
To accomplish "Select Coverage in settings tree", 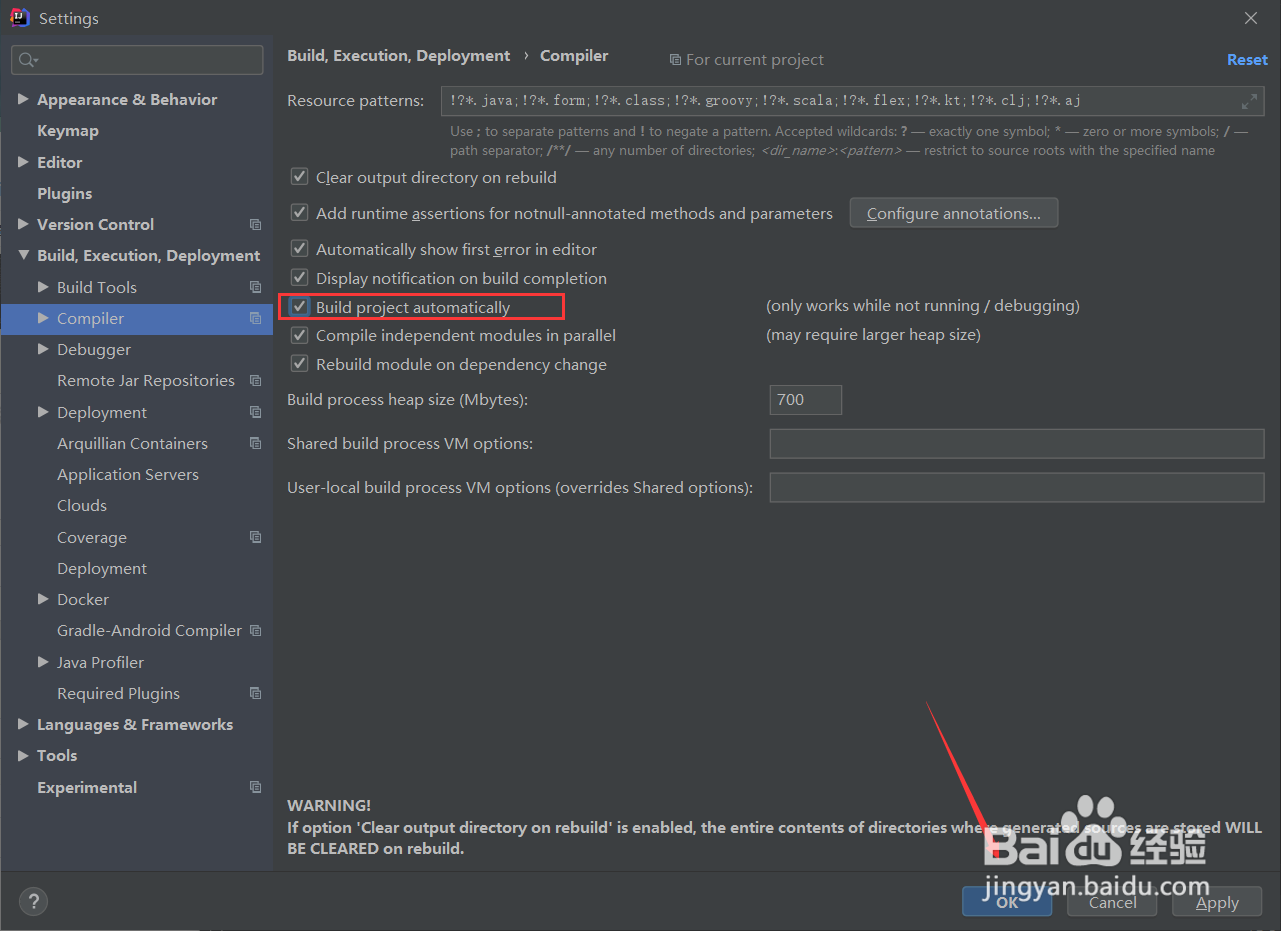I will [92, 538].
